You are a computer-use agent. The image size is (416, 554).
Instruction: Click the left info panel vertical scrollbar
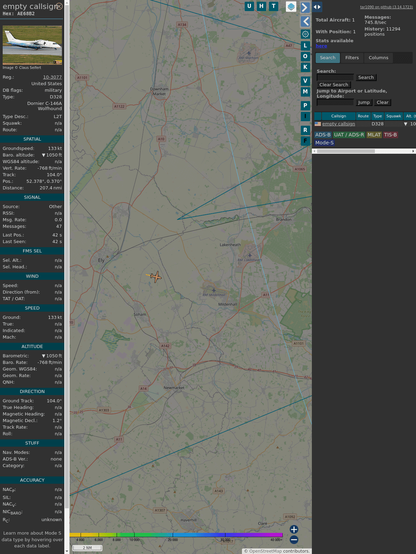67,277
